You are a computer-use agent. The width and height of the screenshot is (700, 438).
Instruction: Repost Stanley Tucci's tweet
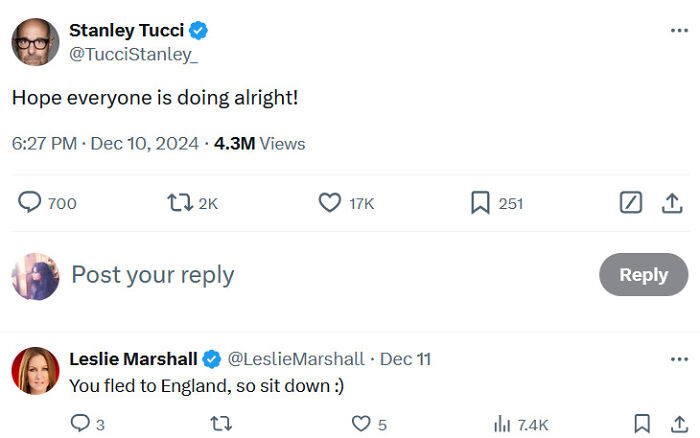click(x=179, y=203)
